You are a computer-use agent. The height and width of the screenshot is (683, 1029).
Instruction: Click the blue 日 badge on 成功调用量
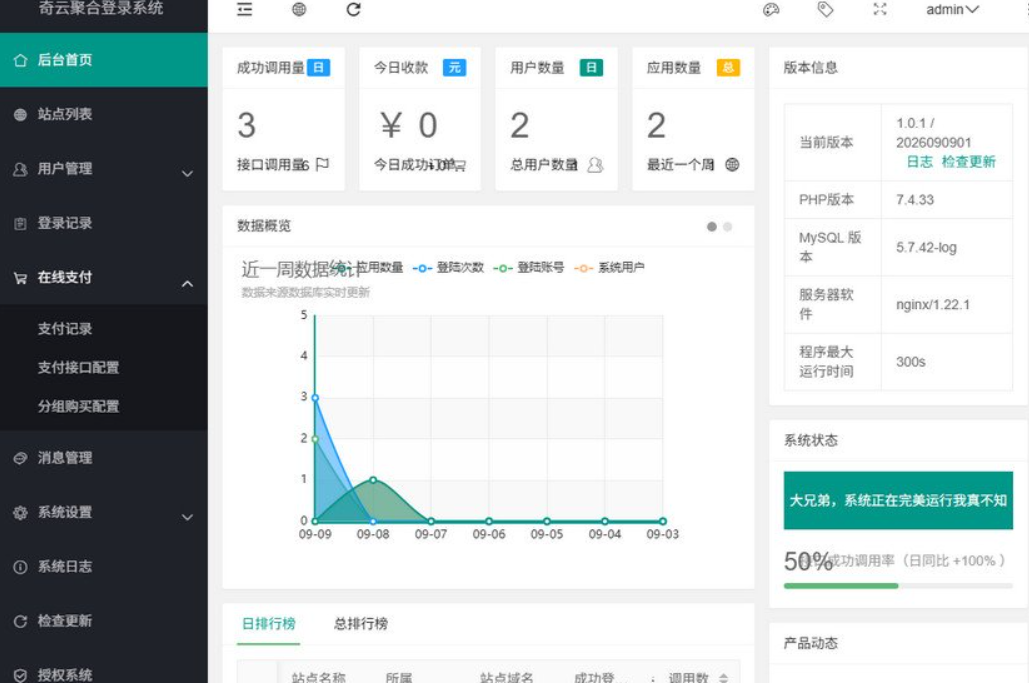[318, 68]
